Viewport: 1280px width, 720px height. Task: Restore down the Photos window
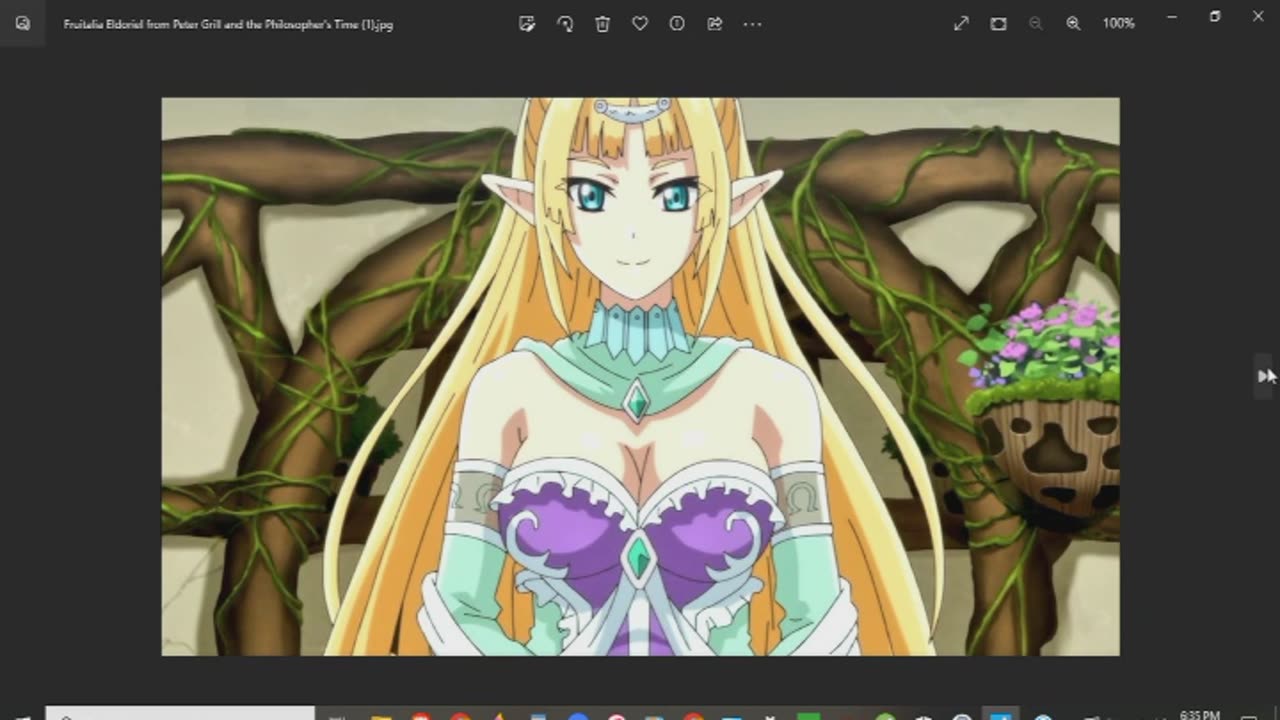[x=1214, y=16]
